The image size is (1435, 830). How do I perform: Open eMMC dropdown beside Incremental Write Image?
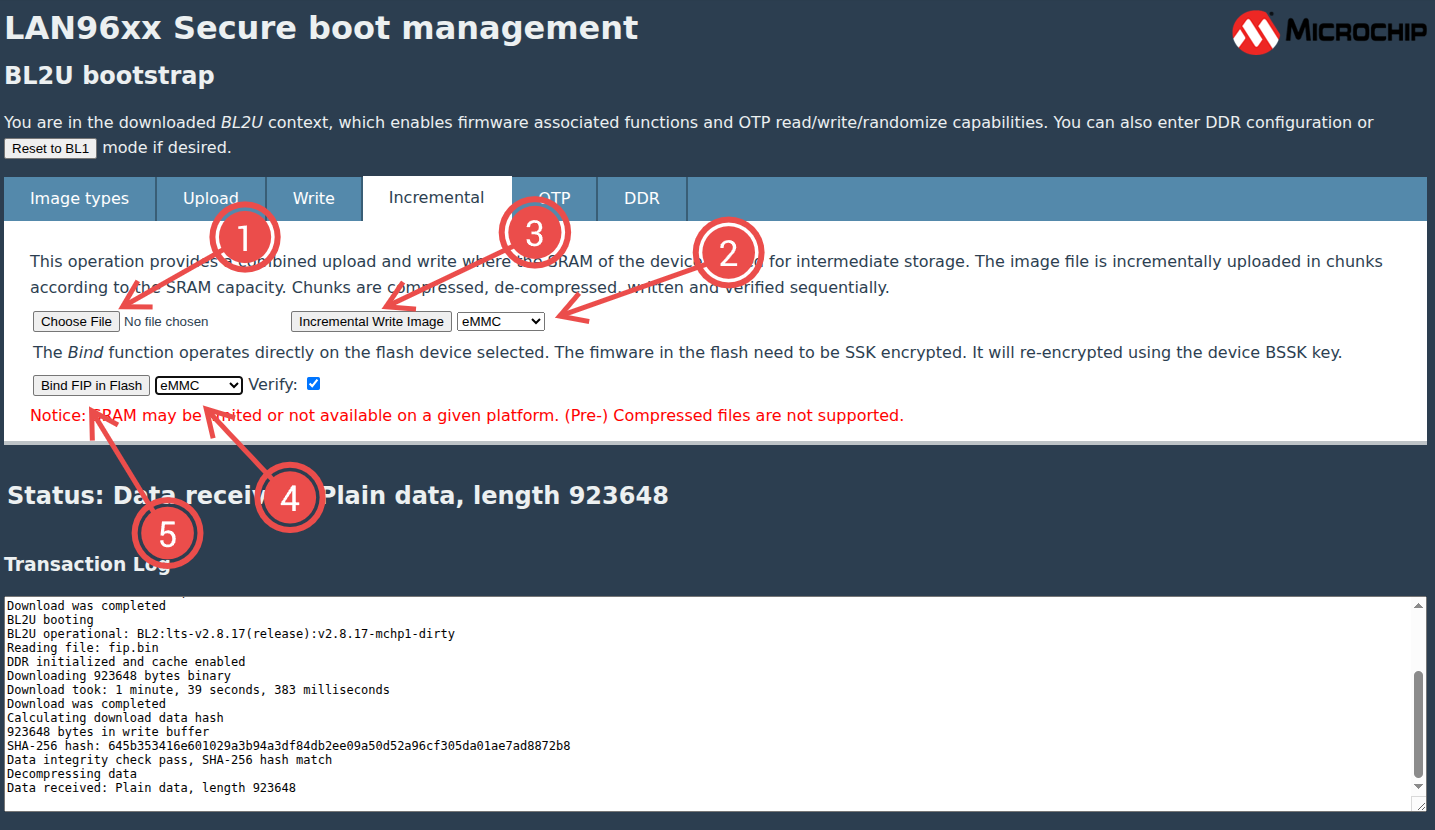[501, 321]
